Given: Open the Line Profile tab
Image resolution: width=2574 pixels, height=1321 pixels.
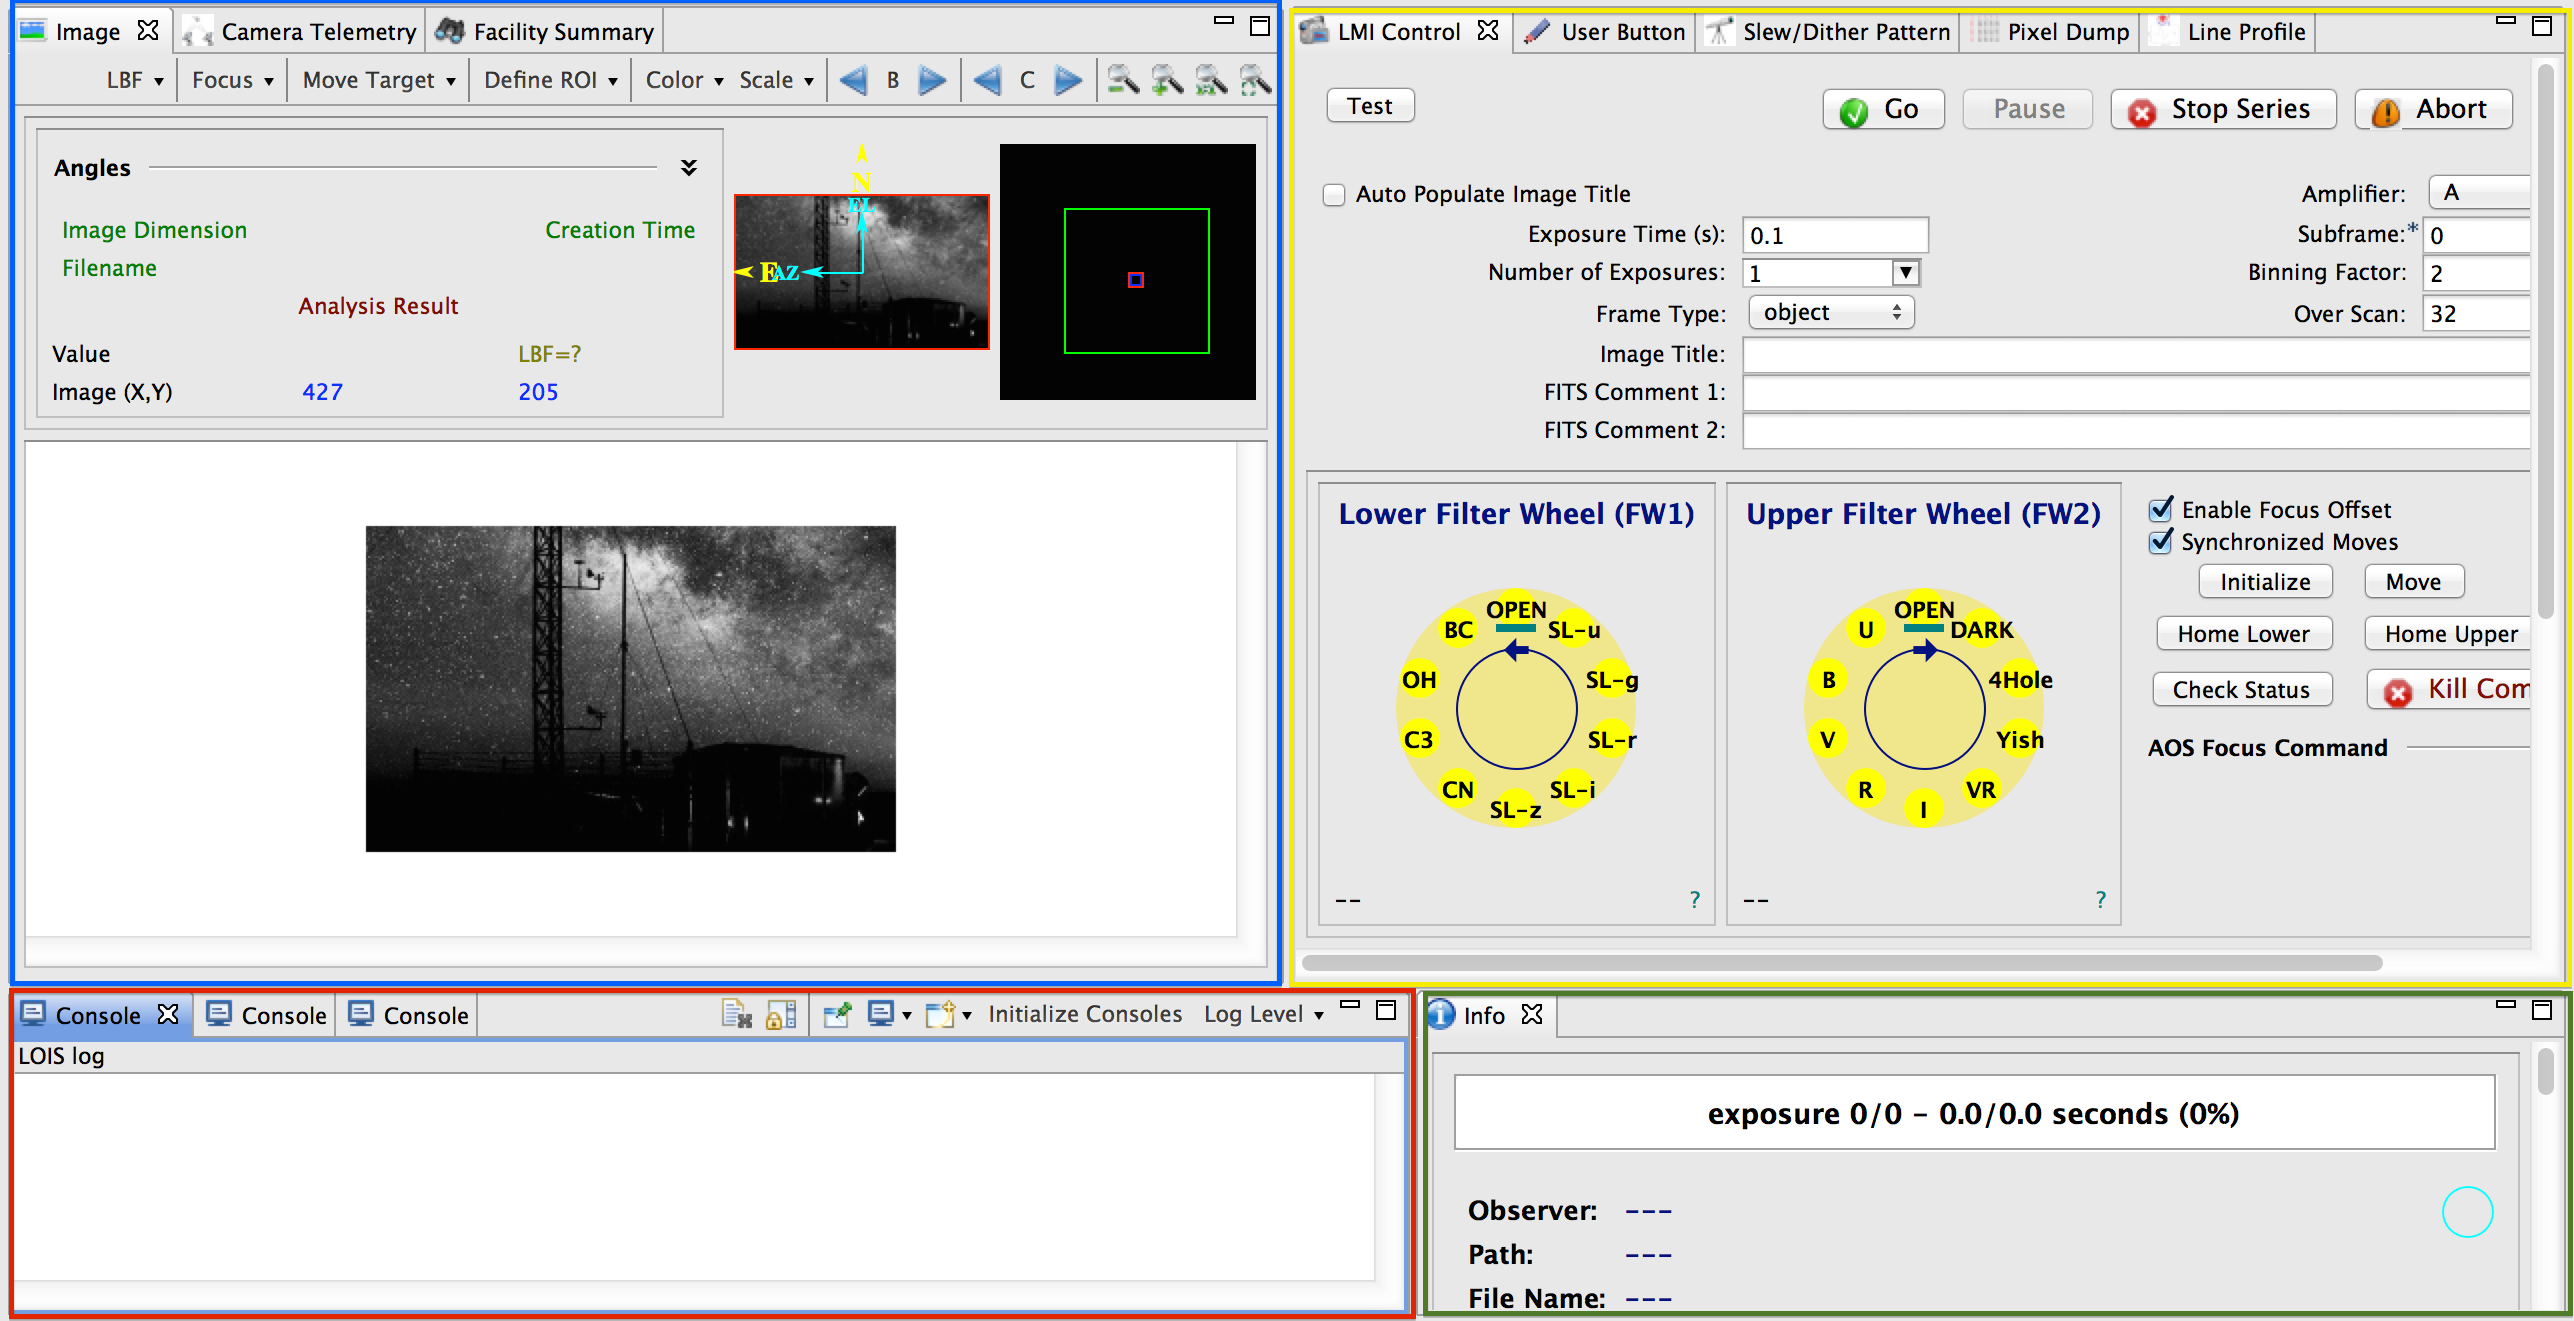Looking at the screenshot, I should [2229, 31].
